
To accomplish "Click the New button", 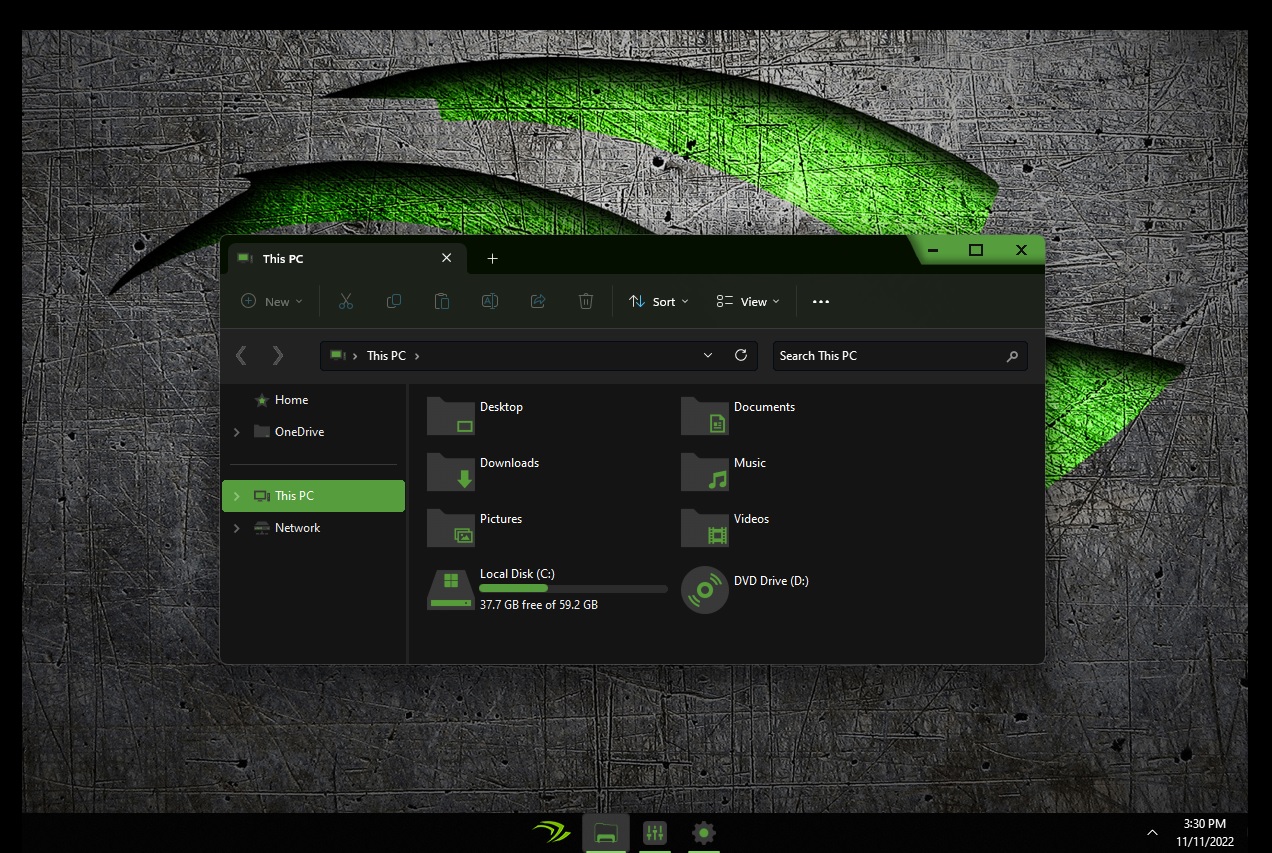I will [x=270, y=301].
